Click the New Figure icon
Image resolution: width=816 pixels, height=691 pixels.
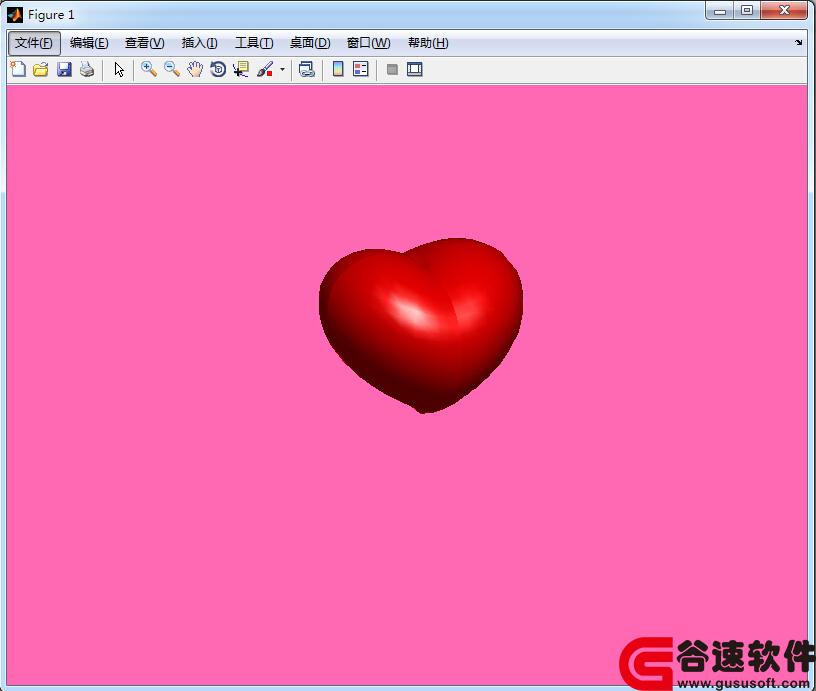pos(18,69)
